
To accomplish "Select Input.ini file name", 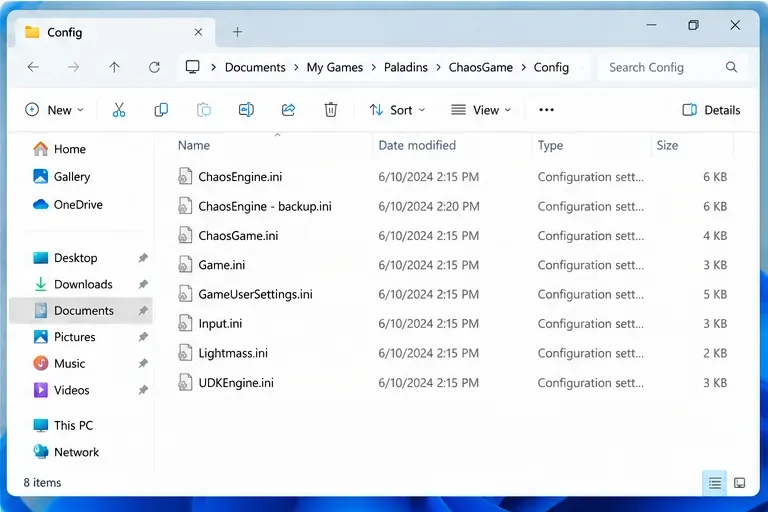I will click(x=220, y=324).
